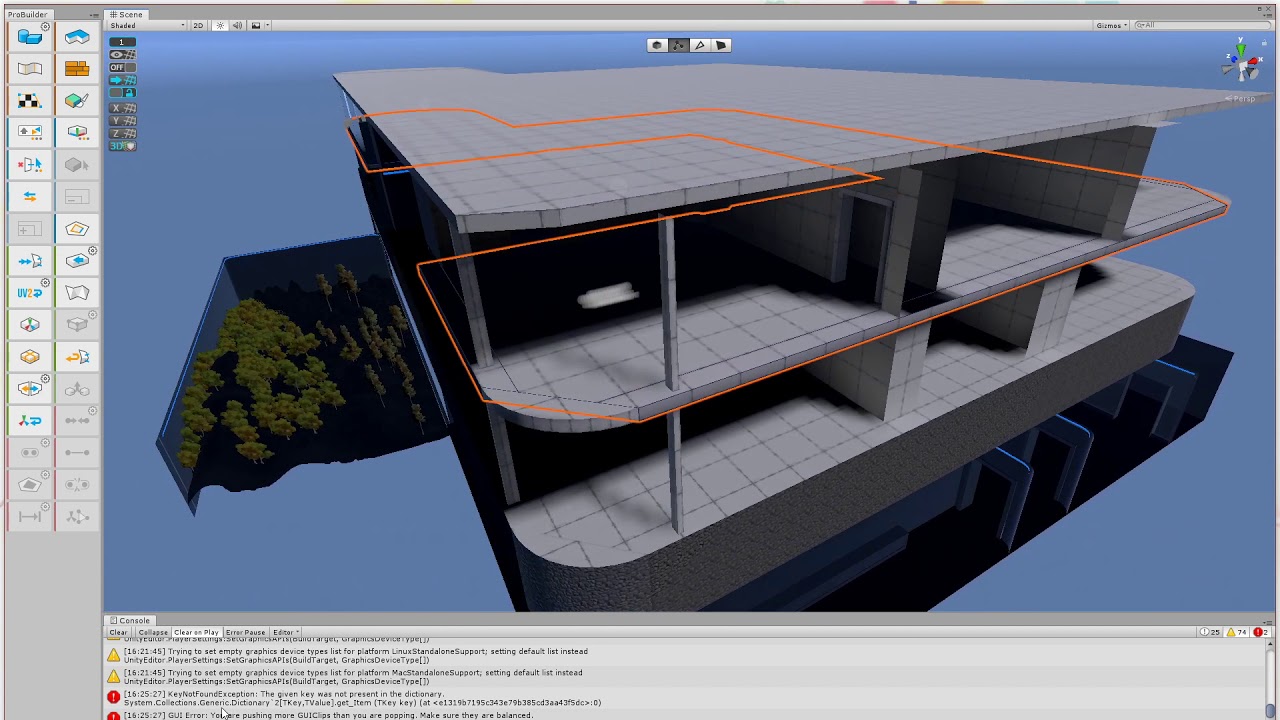Switch to the Scene tab
The image size is (1280, 720).
click(x=127, y=15)
